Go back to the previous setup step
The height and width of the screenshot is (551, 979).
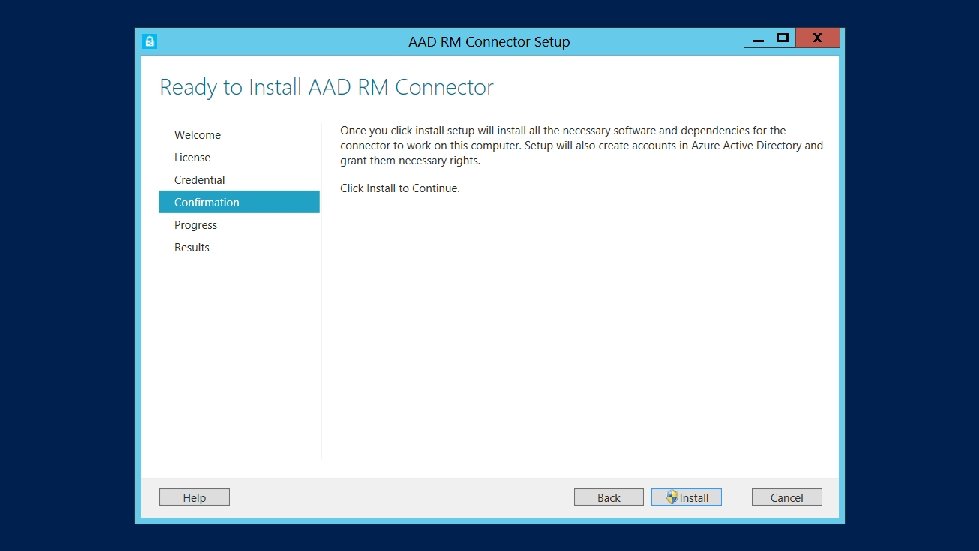tap(609, 497)
